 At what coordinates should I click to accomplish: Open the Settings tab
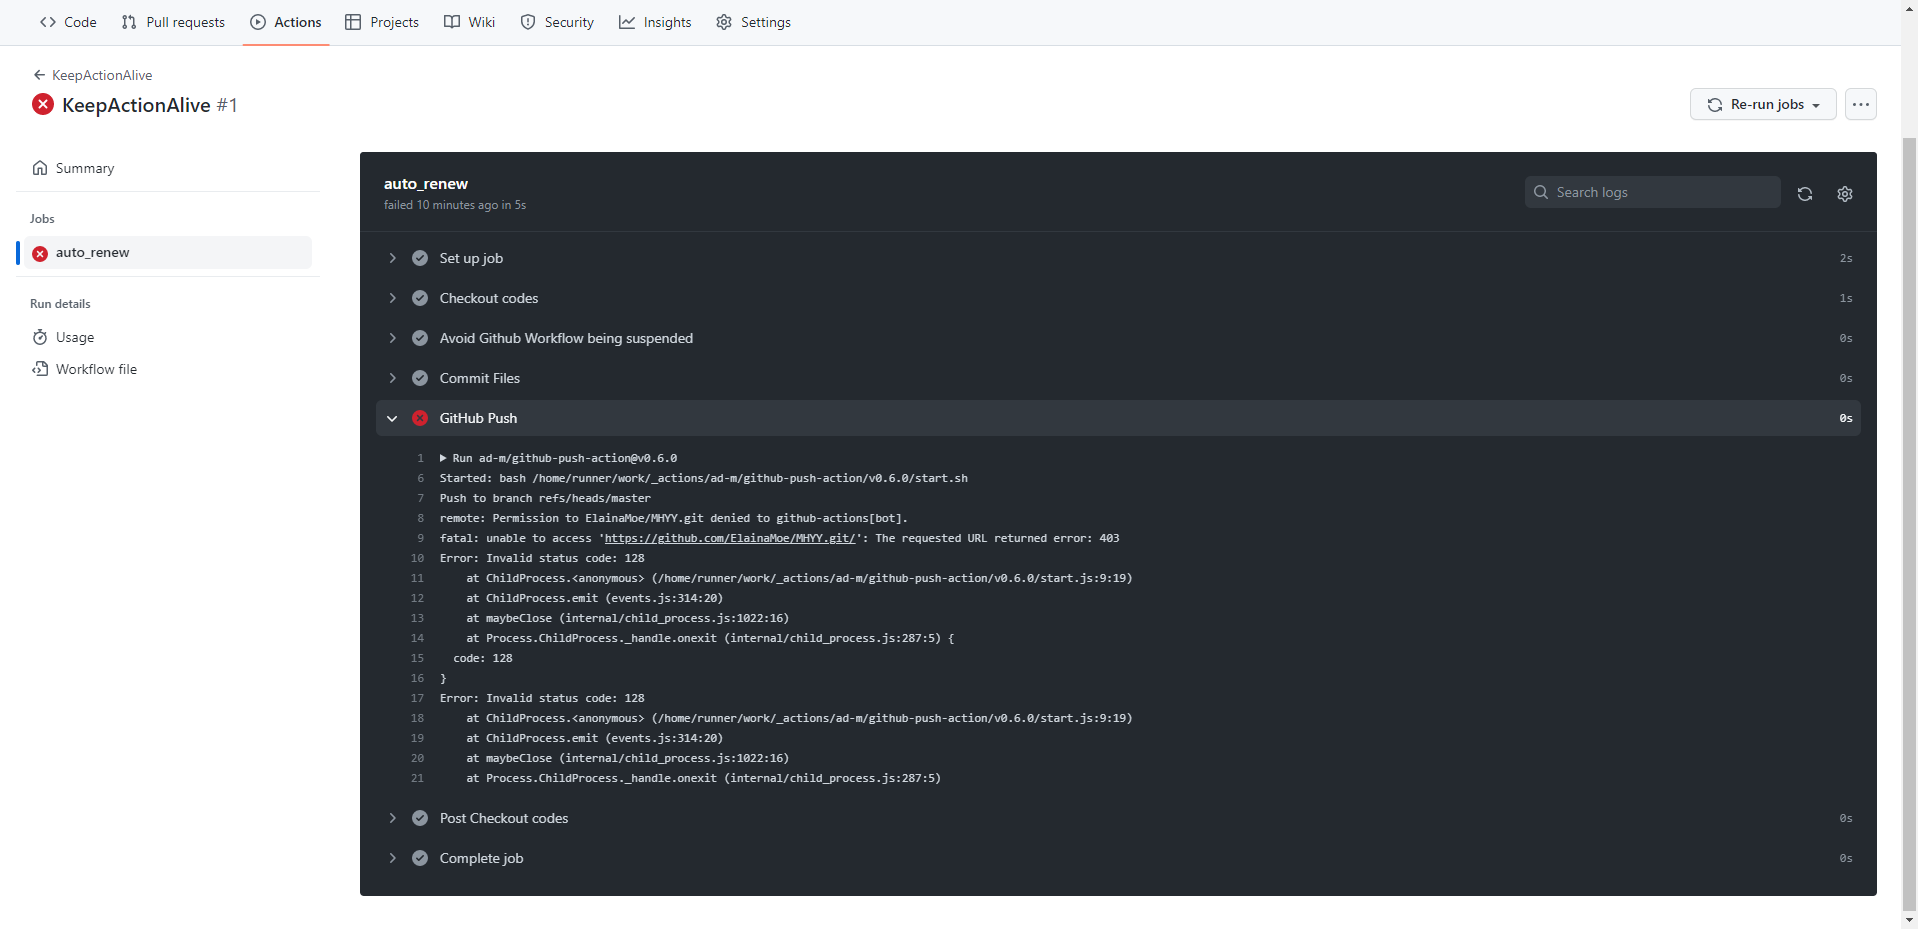coord(754,22)
